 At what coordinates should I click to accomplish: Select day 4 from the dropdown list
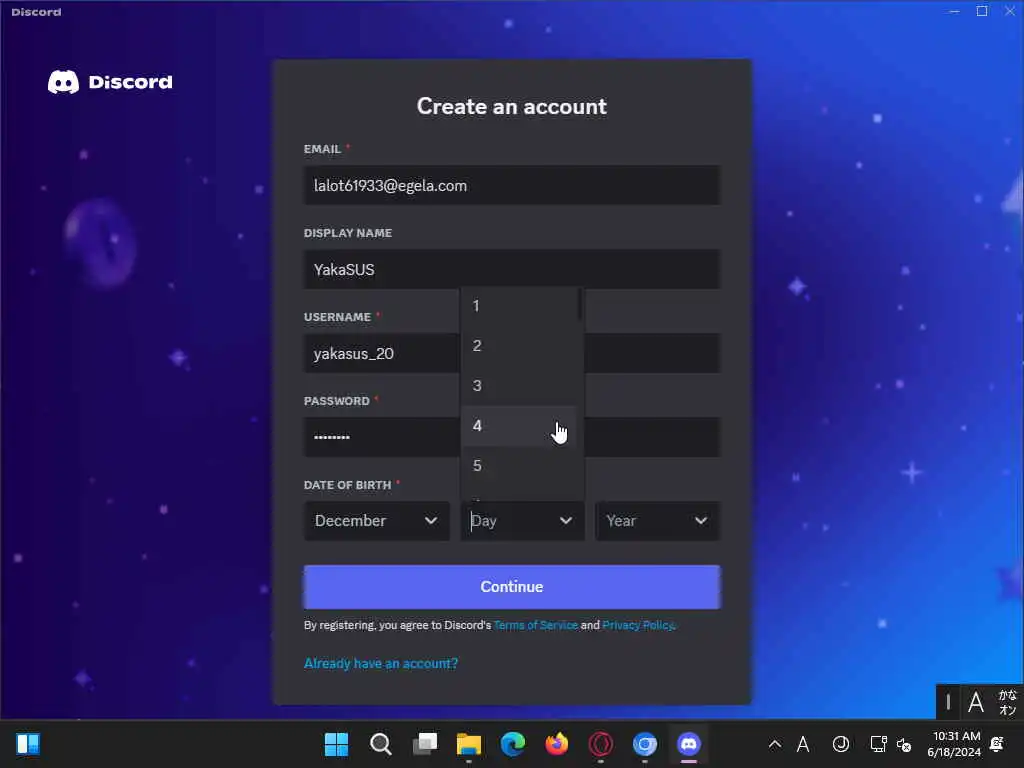pos(519,426)
